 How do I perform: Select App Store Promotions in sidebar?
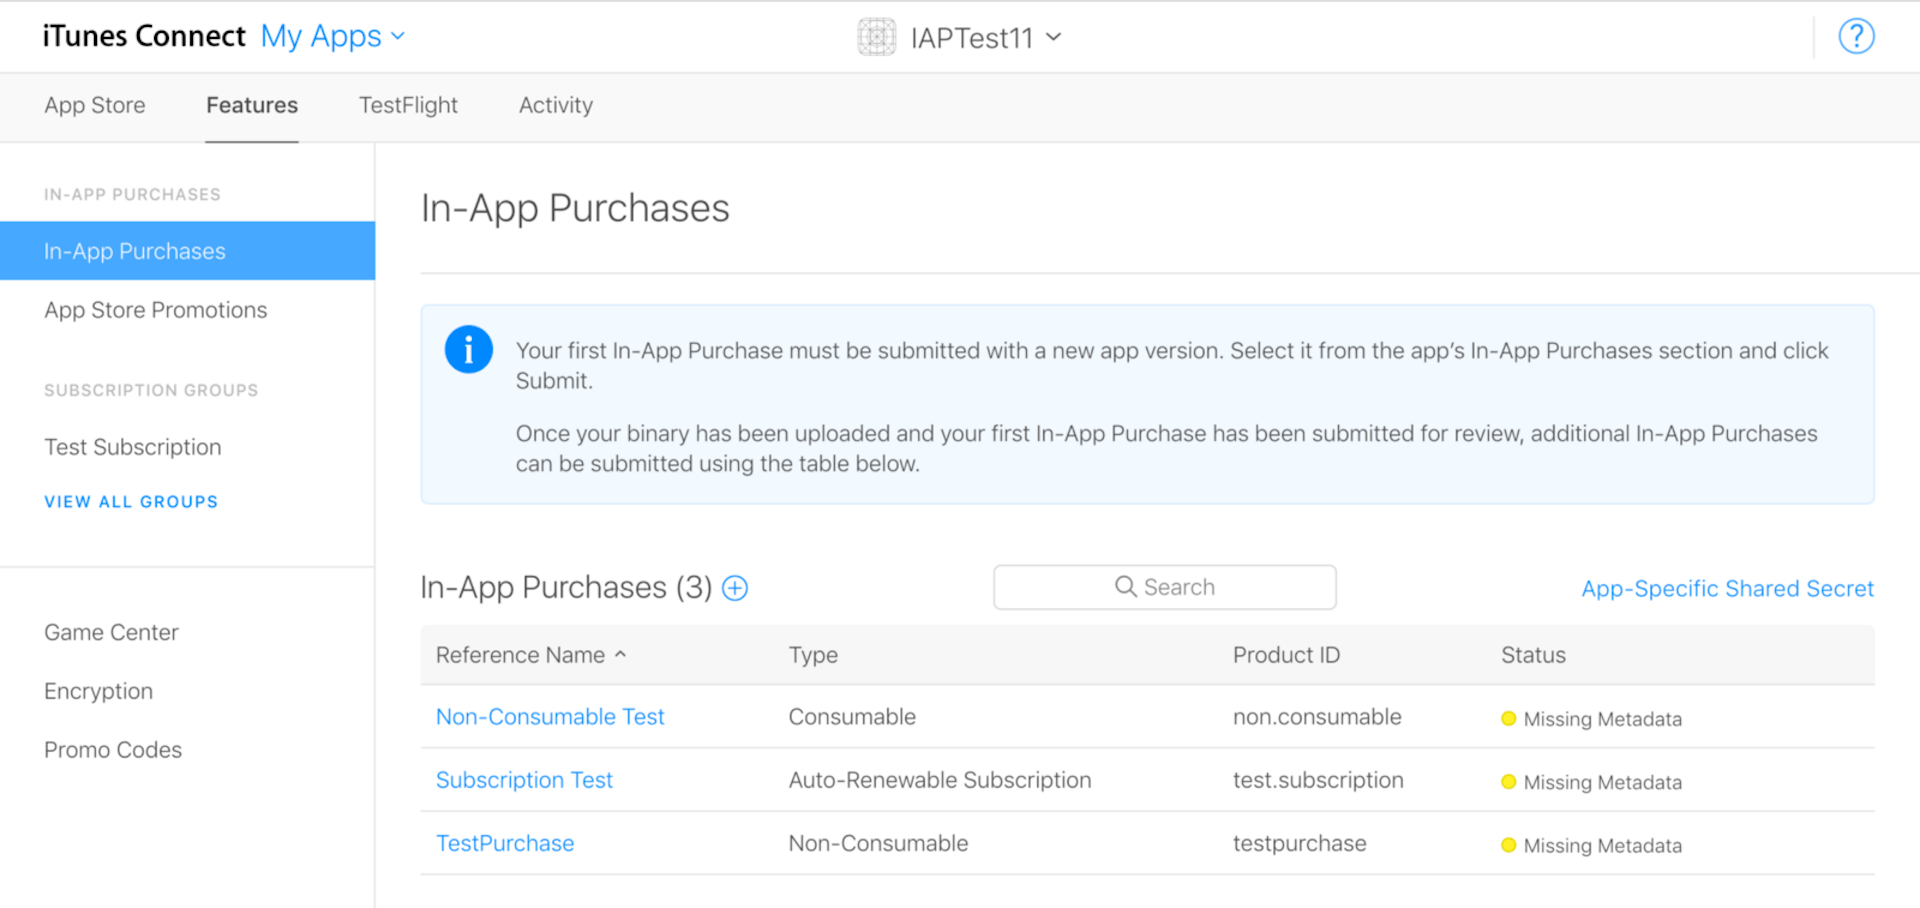click(x=156, y=310)
